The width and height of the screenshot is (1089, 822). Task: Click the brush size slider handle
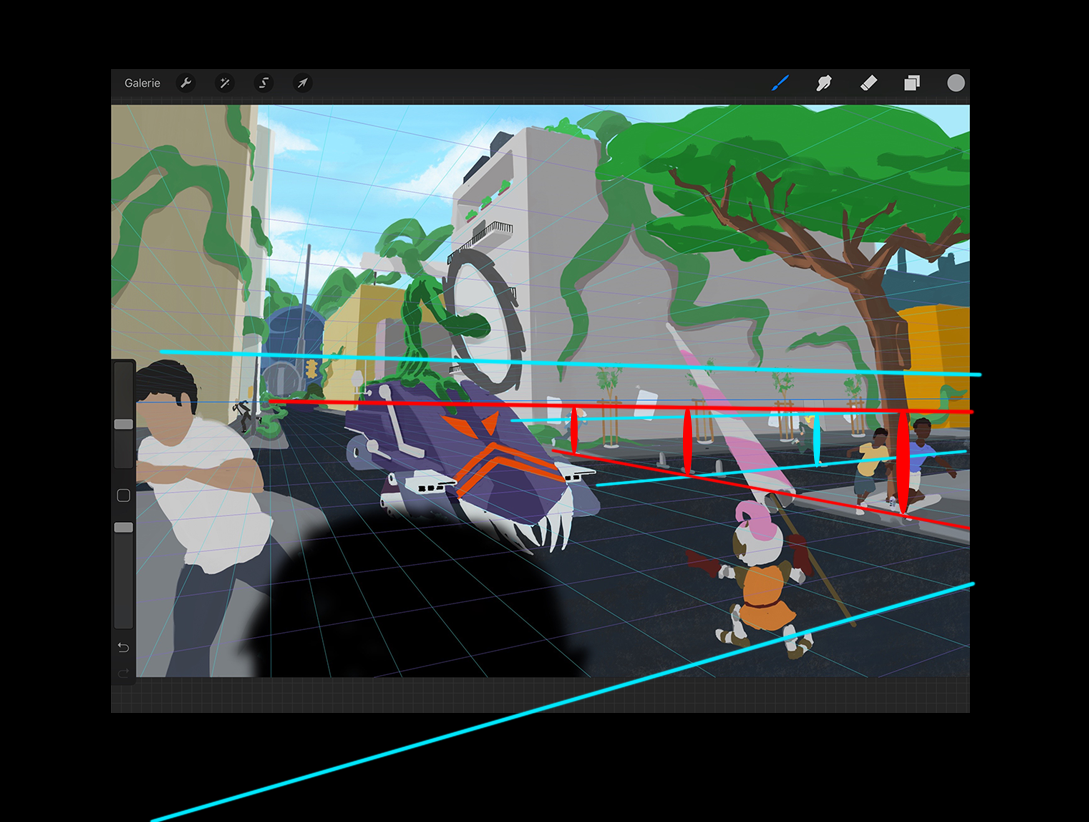click(x=123, y=424)
